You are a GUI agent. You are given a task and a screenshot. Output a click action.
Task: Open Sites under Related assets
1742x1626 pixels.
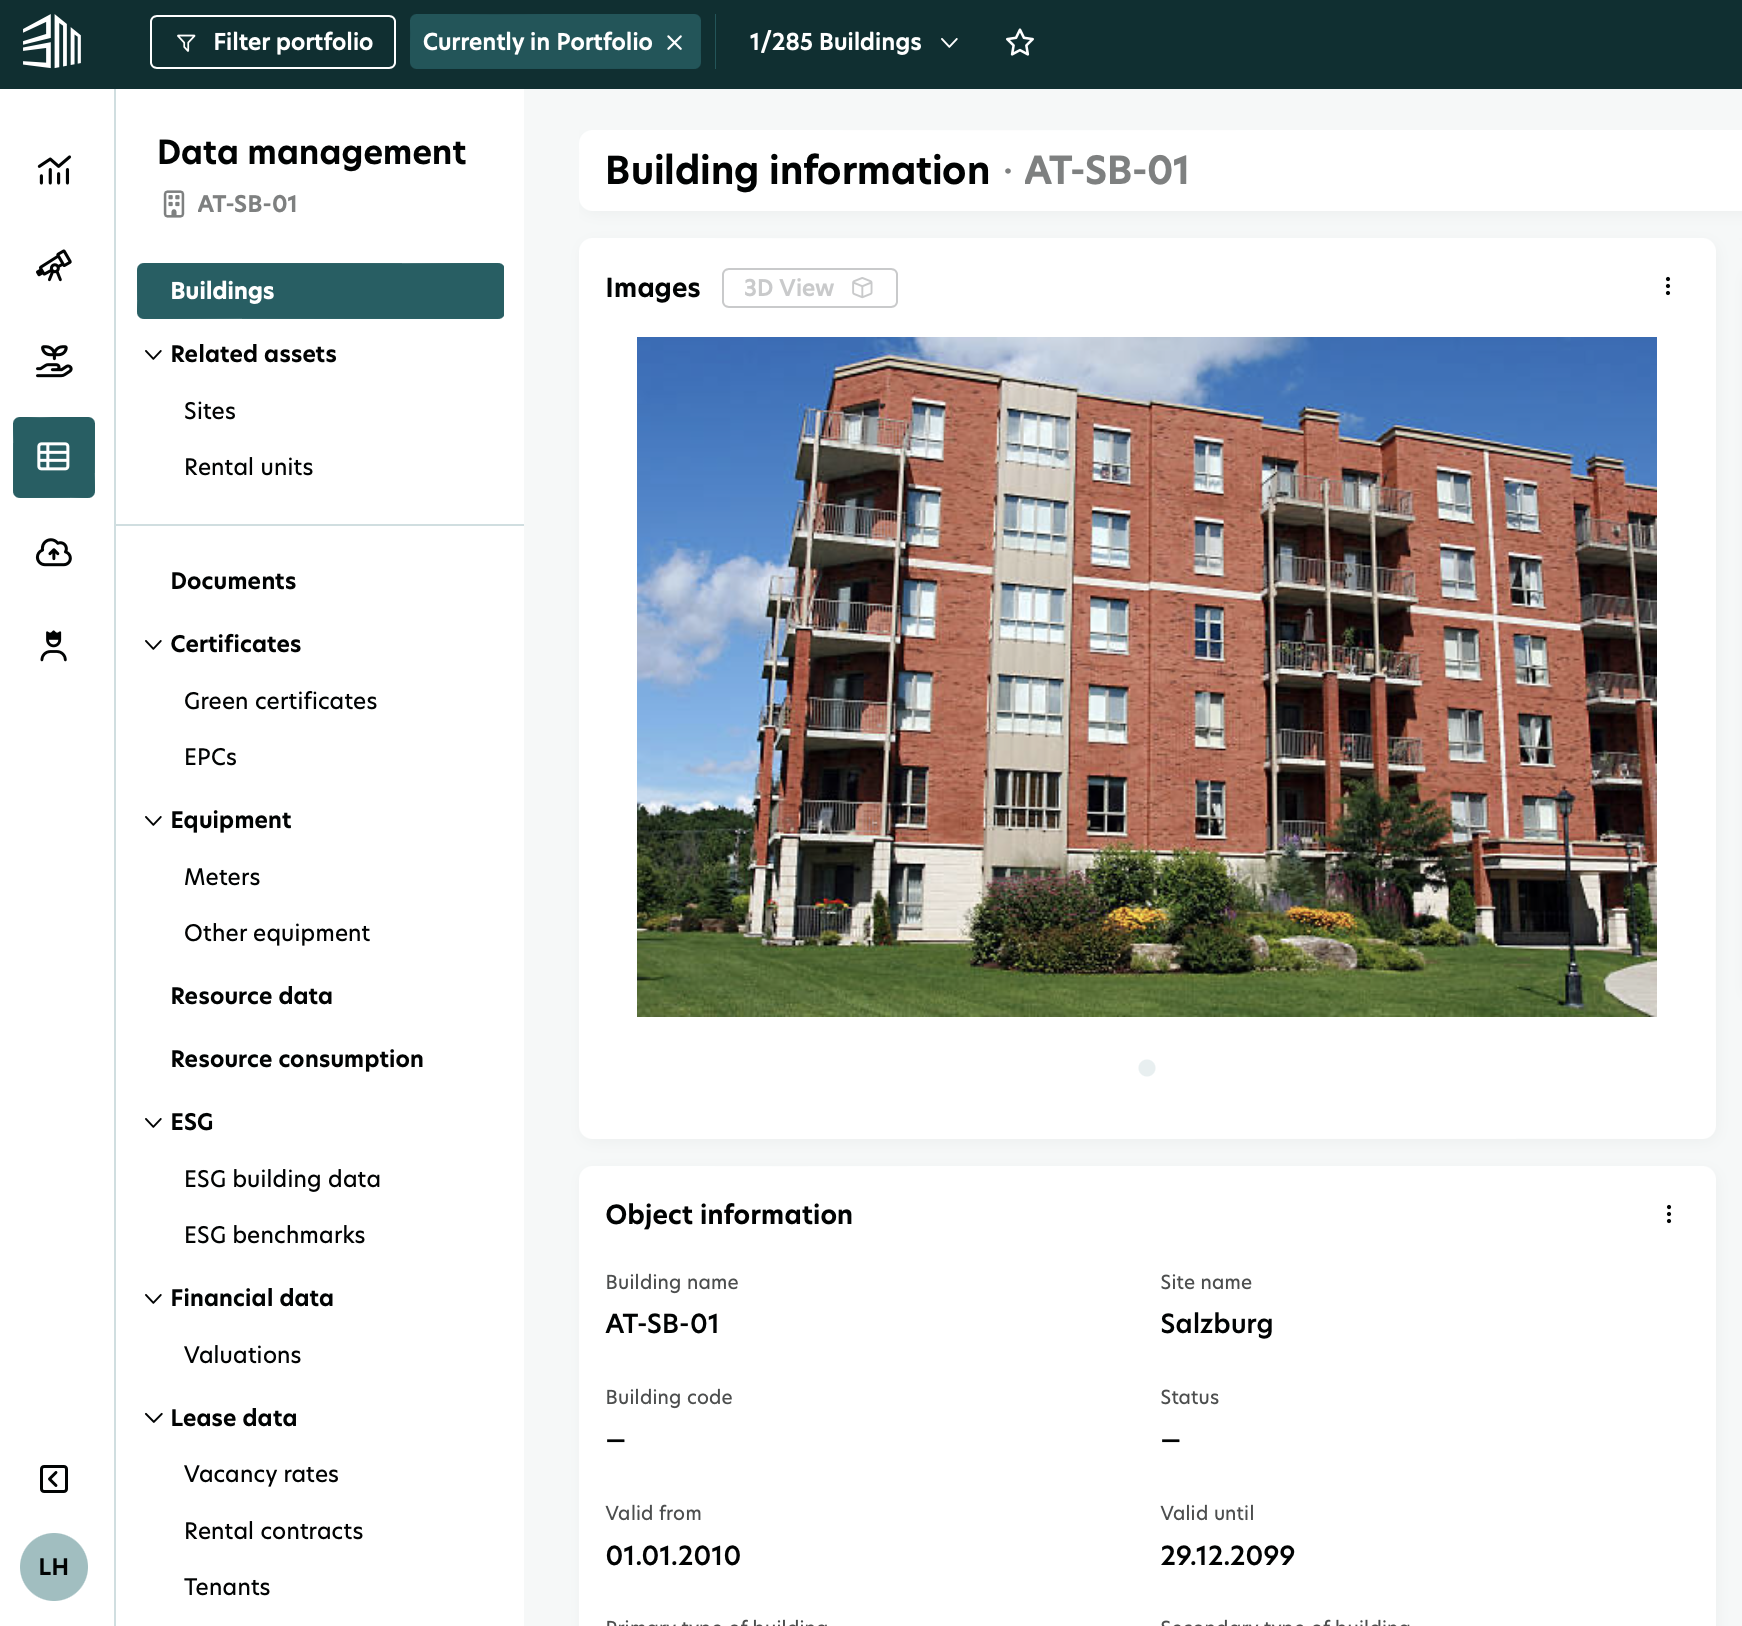pyautogui.click(x=210, y=411)
